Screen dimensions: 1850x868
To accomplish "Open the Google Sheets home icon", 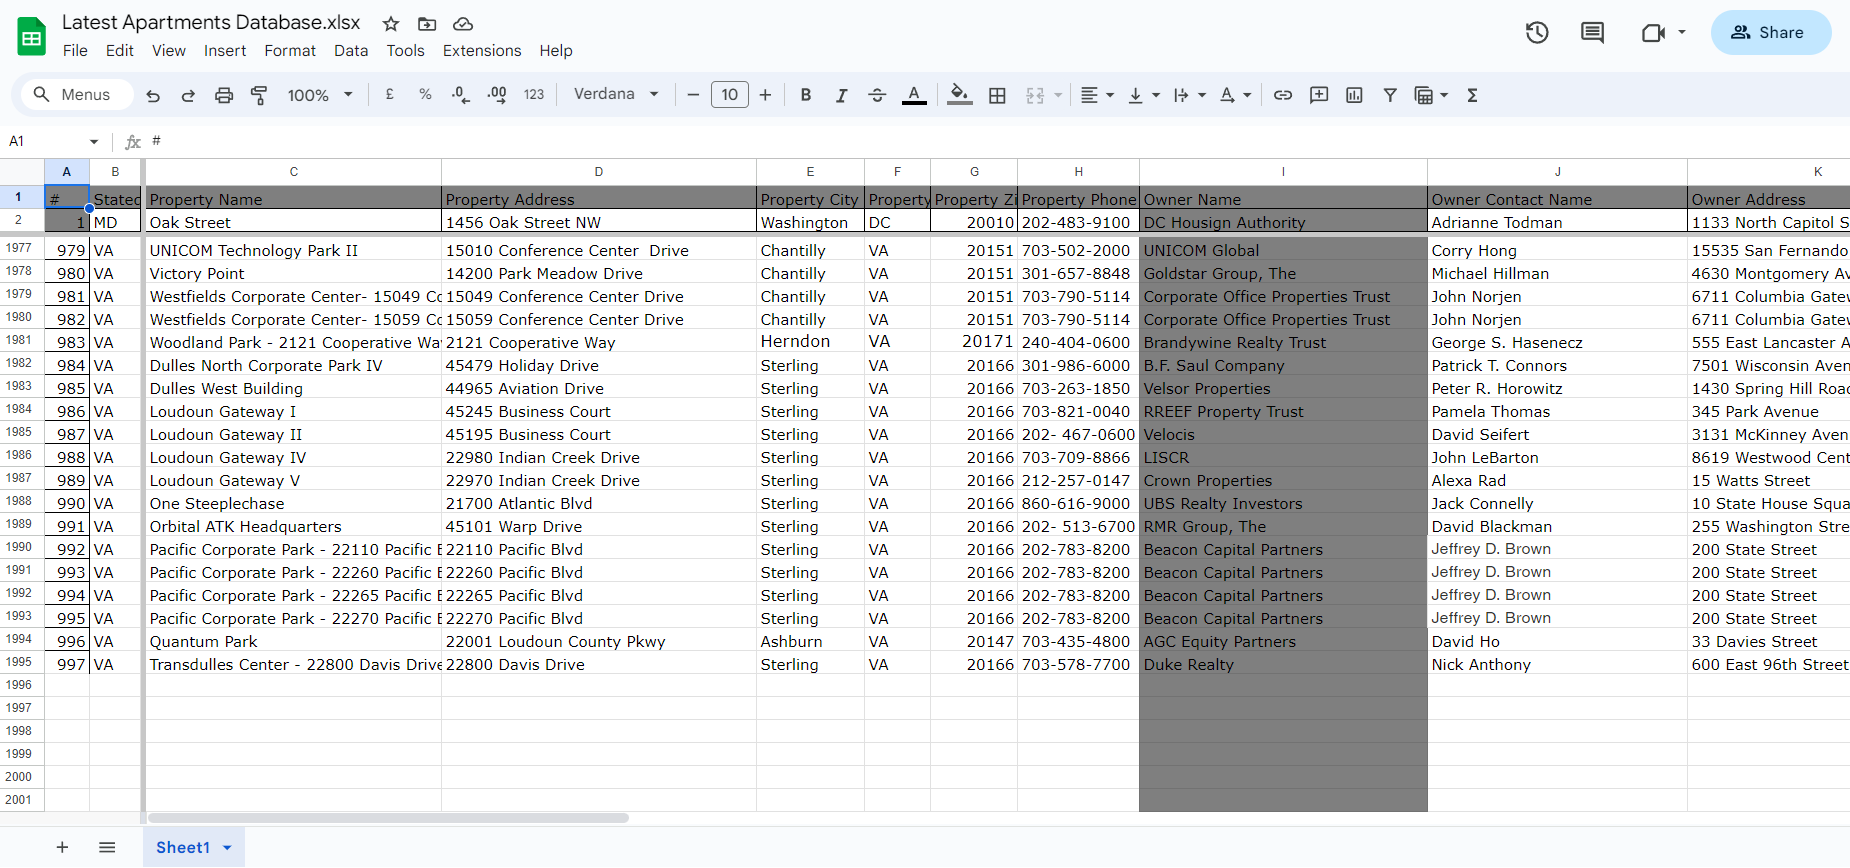I will pos(32,37).
